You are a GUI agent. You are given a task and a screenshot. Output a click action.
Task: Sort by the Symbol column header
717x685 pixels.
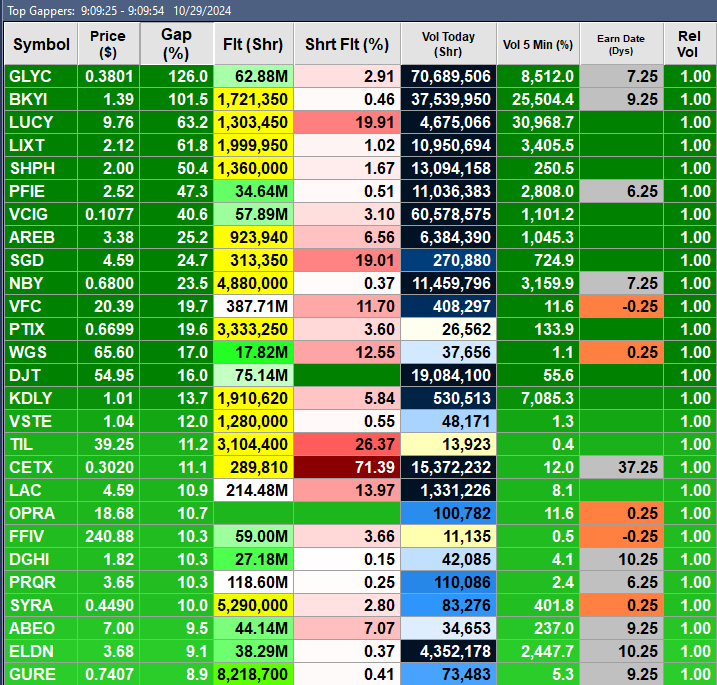tap(41, 44)
